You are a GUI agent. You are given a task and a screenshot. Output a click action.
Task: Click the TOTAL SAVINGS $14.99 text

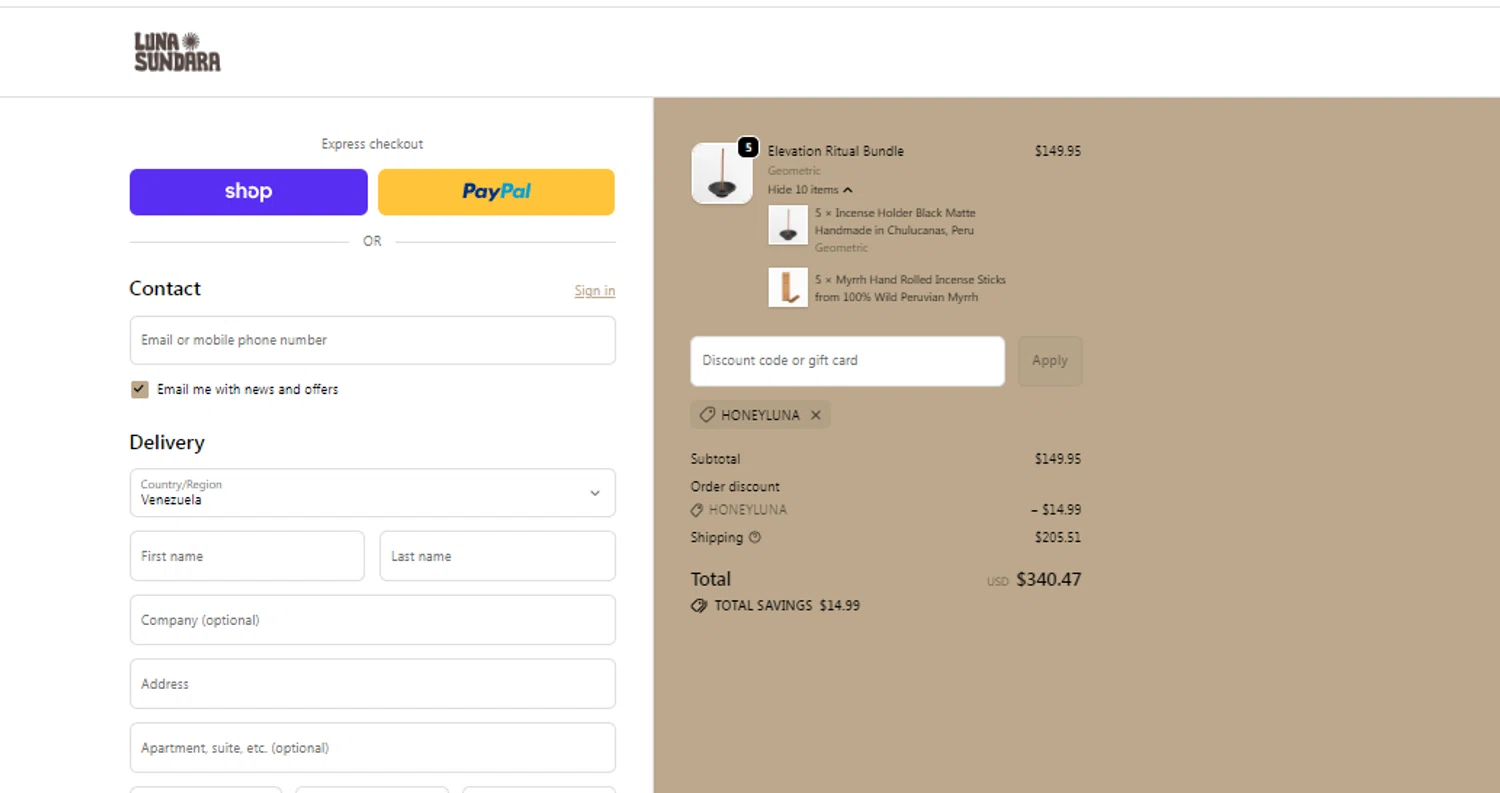787,605
